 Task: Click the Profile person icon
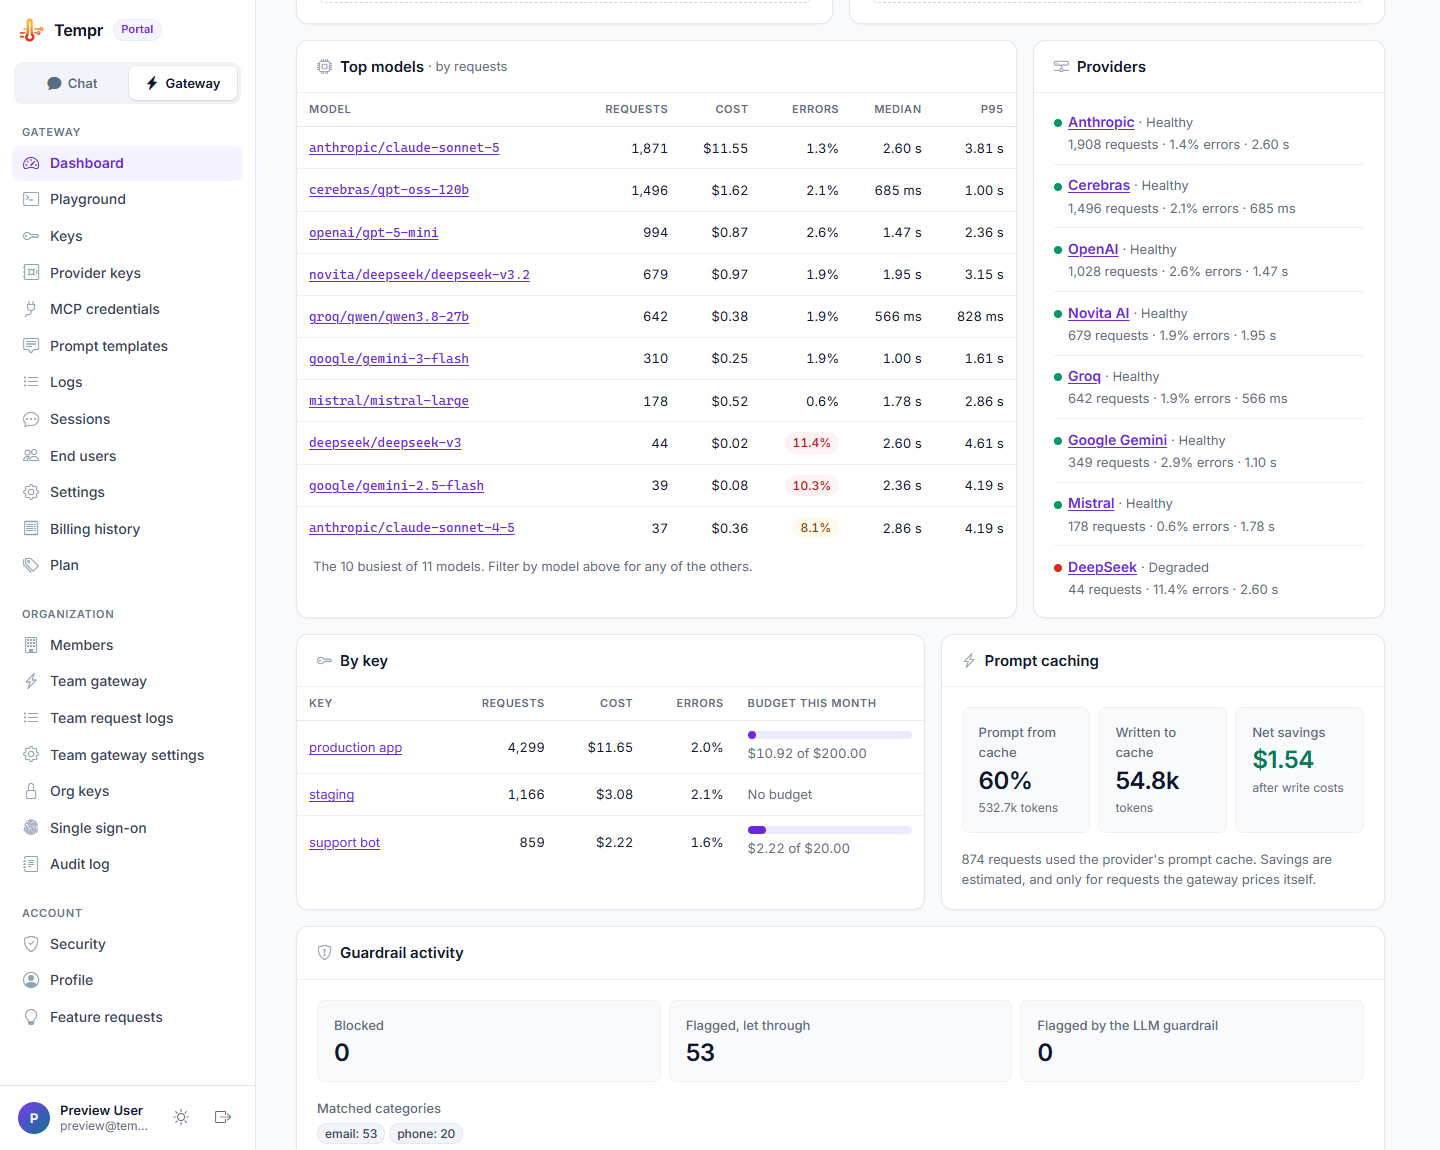[x=31, y=980]
